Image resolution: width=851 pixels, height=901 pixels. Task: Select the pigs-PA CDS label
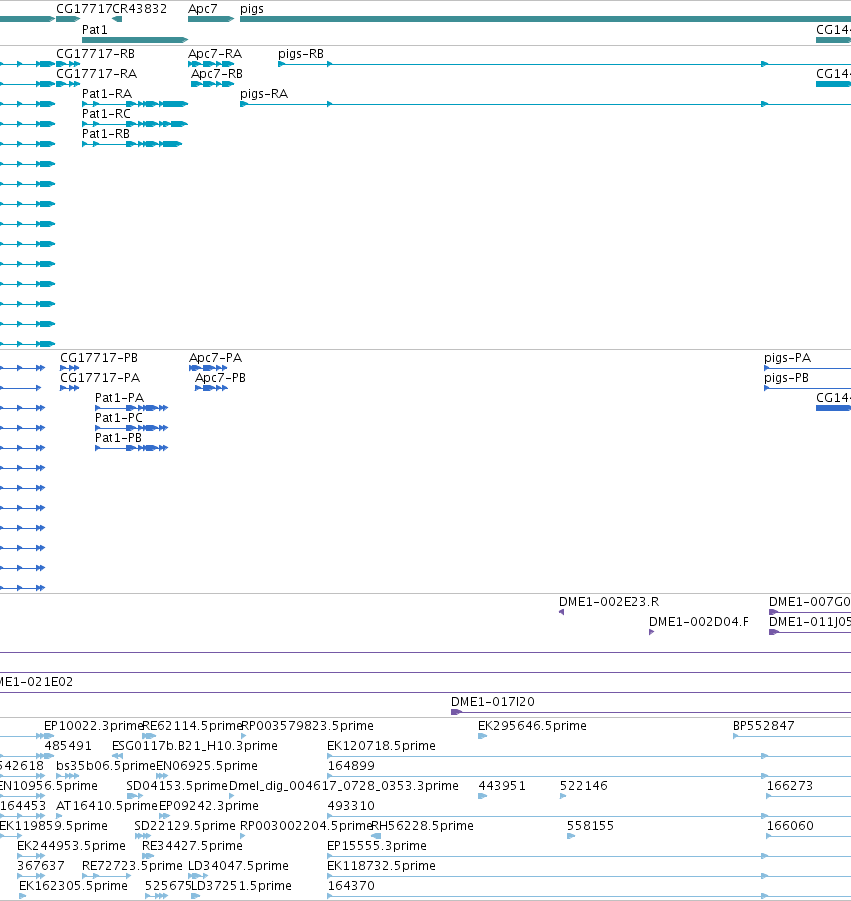(x=787, y=357)
